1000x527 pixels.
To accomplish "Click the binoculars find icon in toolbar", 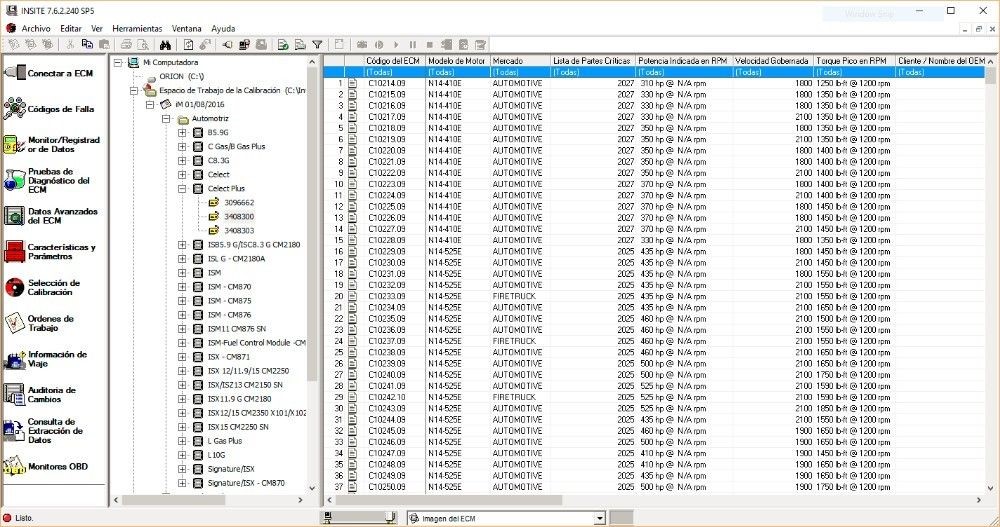I will pyautogui.click(x=165, y=45).
